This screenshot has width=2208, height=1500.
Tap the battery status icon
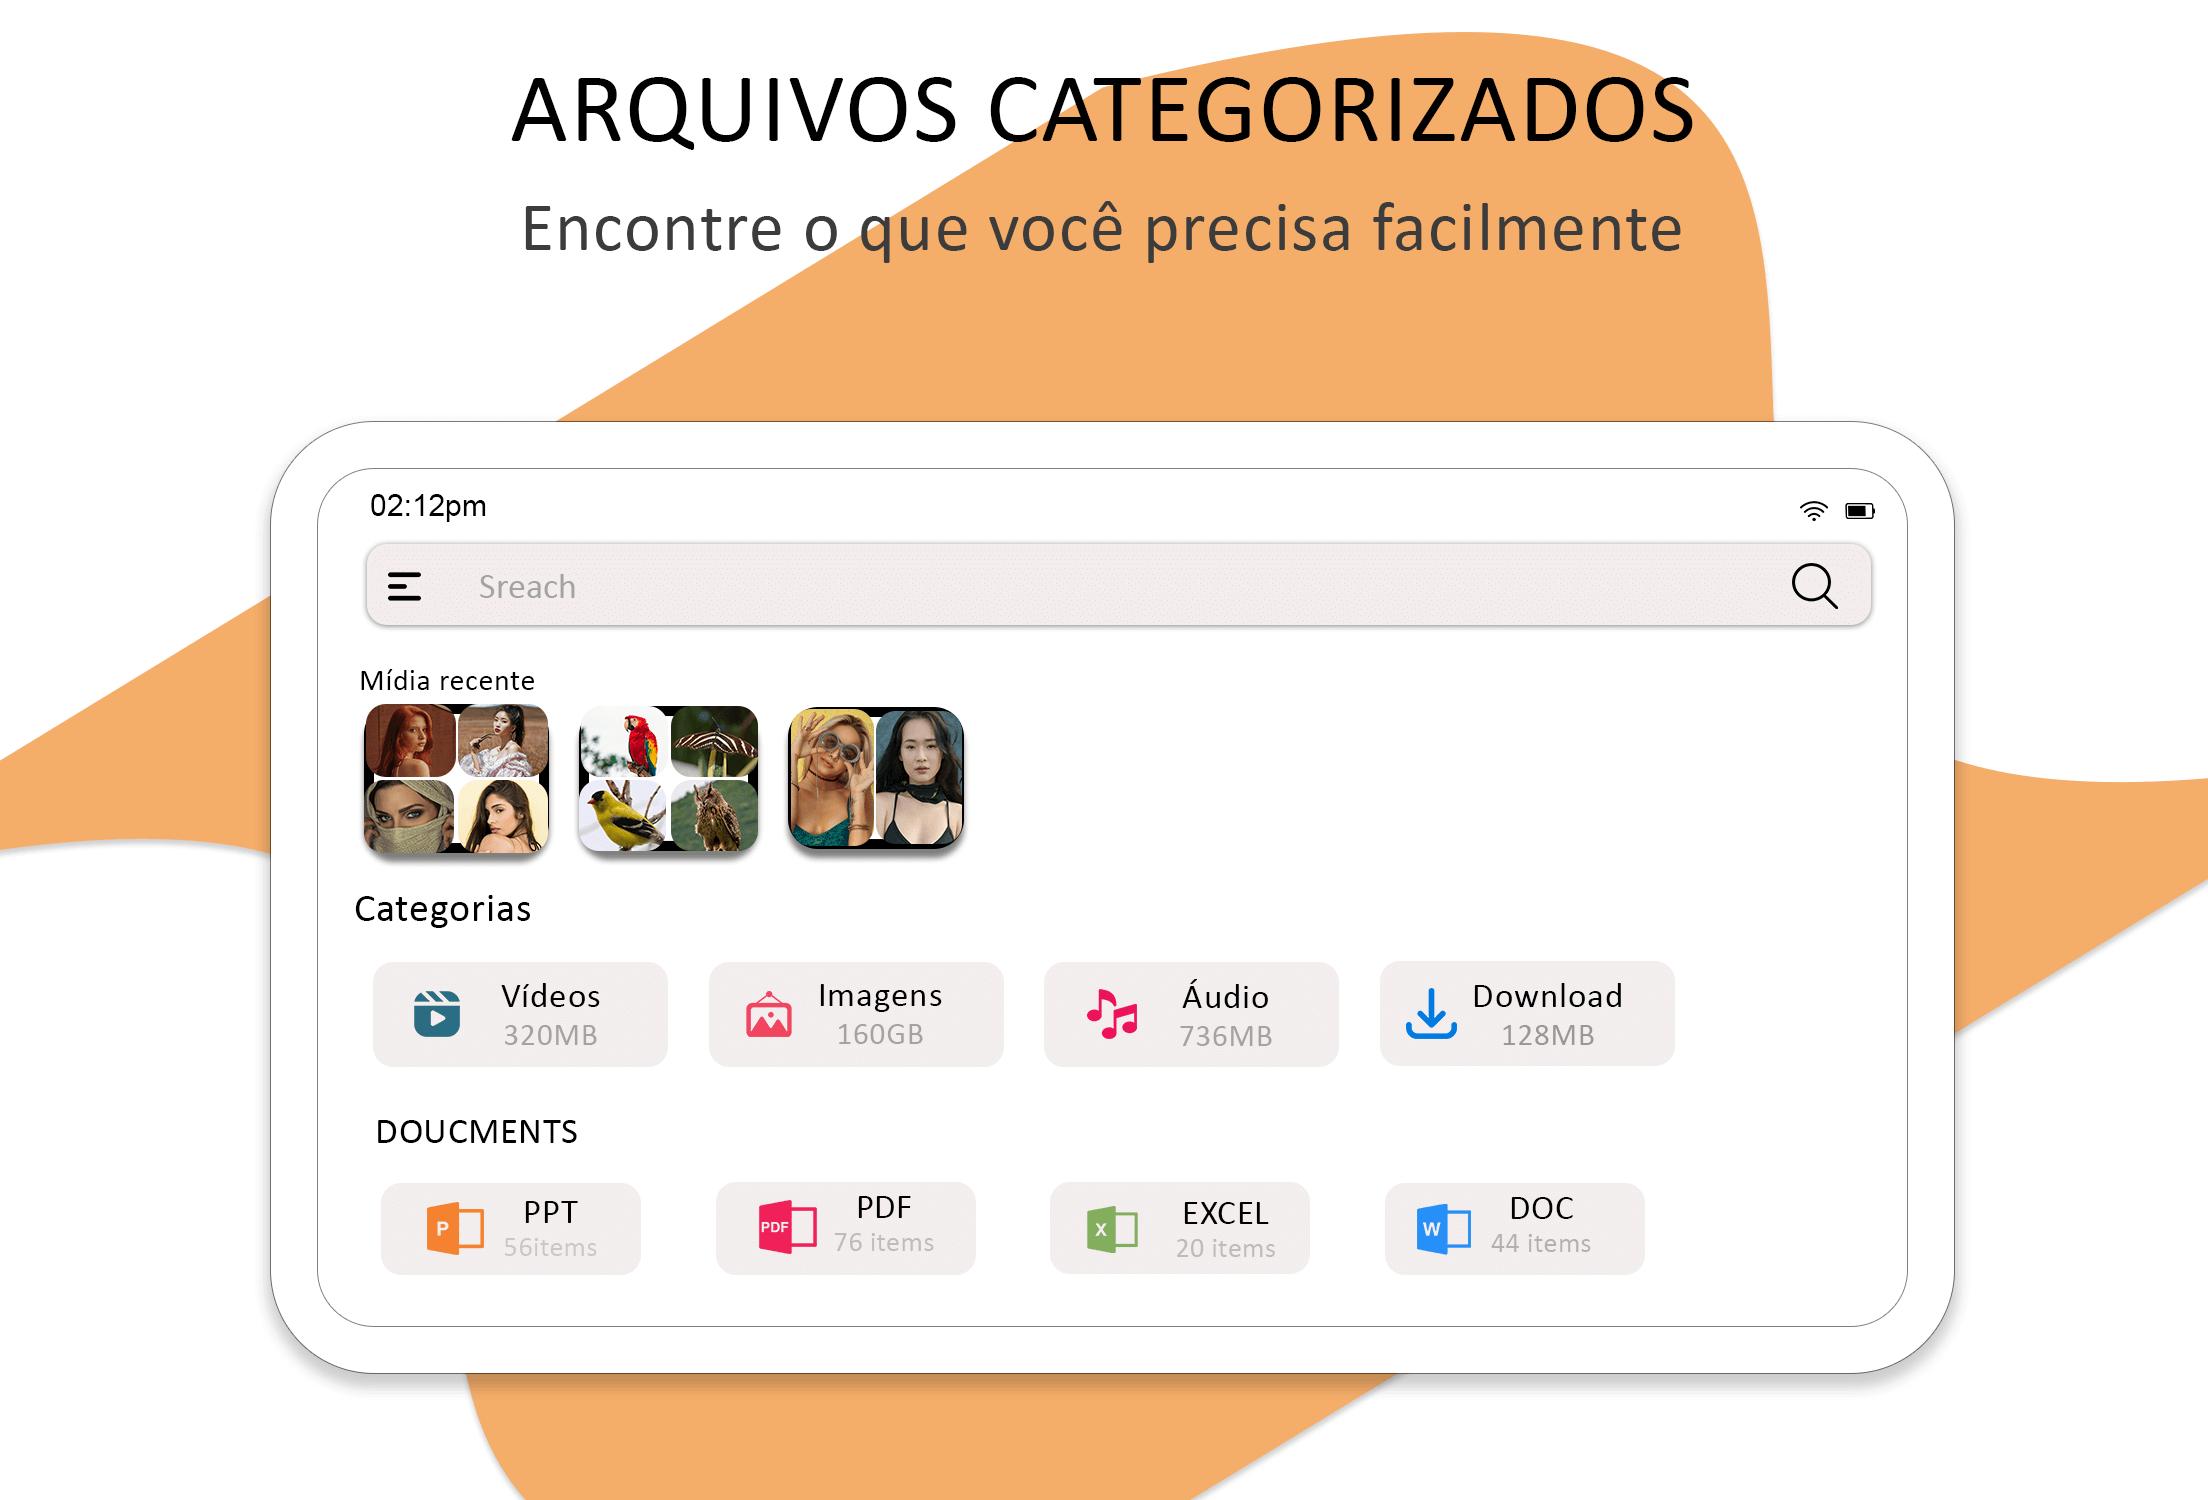click(x=1860, y=511)
